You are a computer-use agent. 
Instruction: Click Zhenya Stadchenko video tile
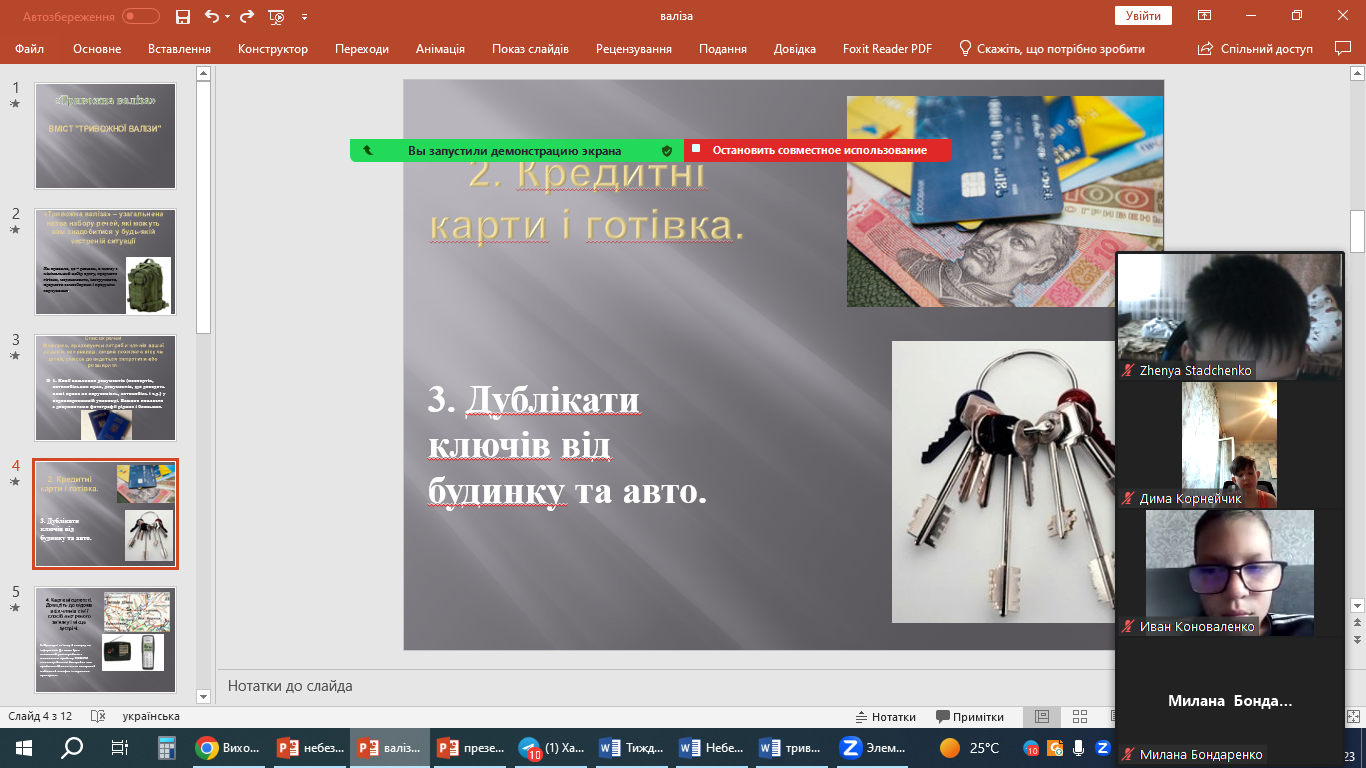[x=1229, y=316]
